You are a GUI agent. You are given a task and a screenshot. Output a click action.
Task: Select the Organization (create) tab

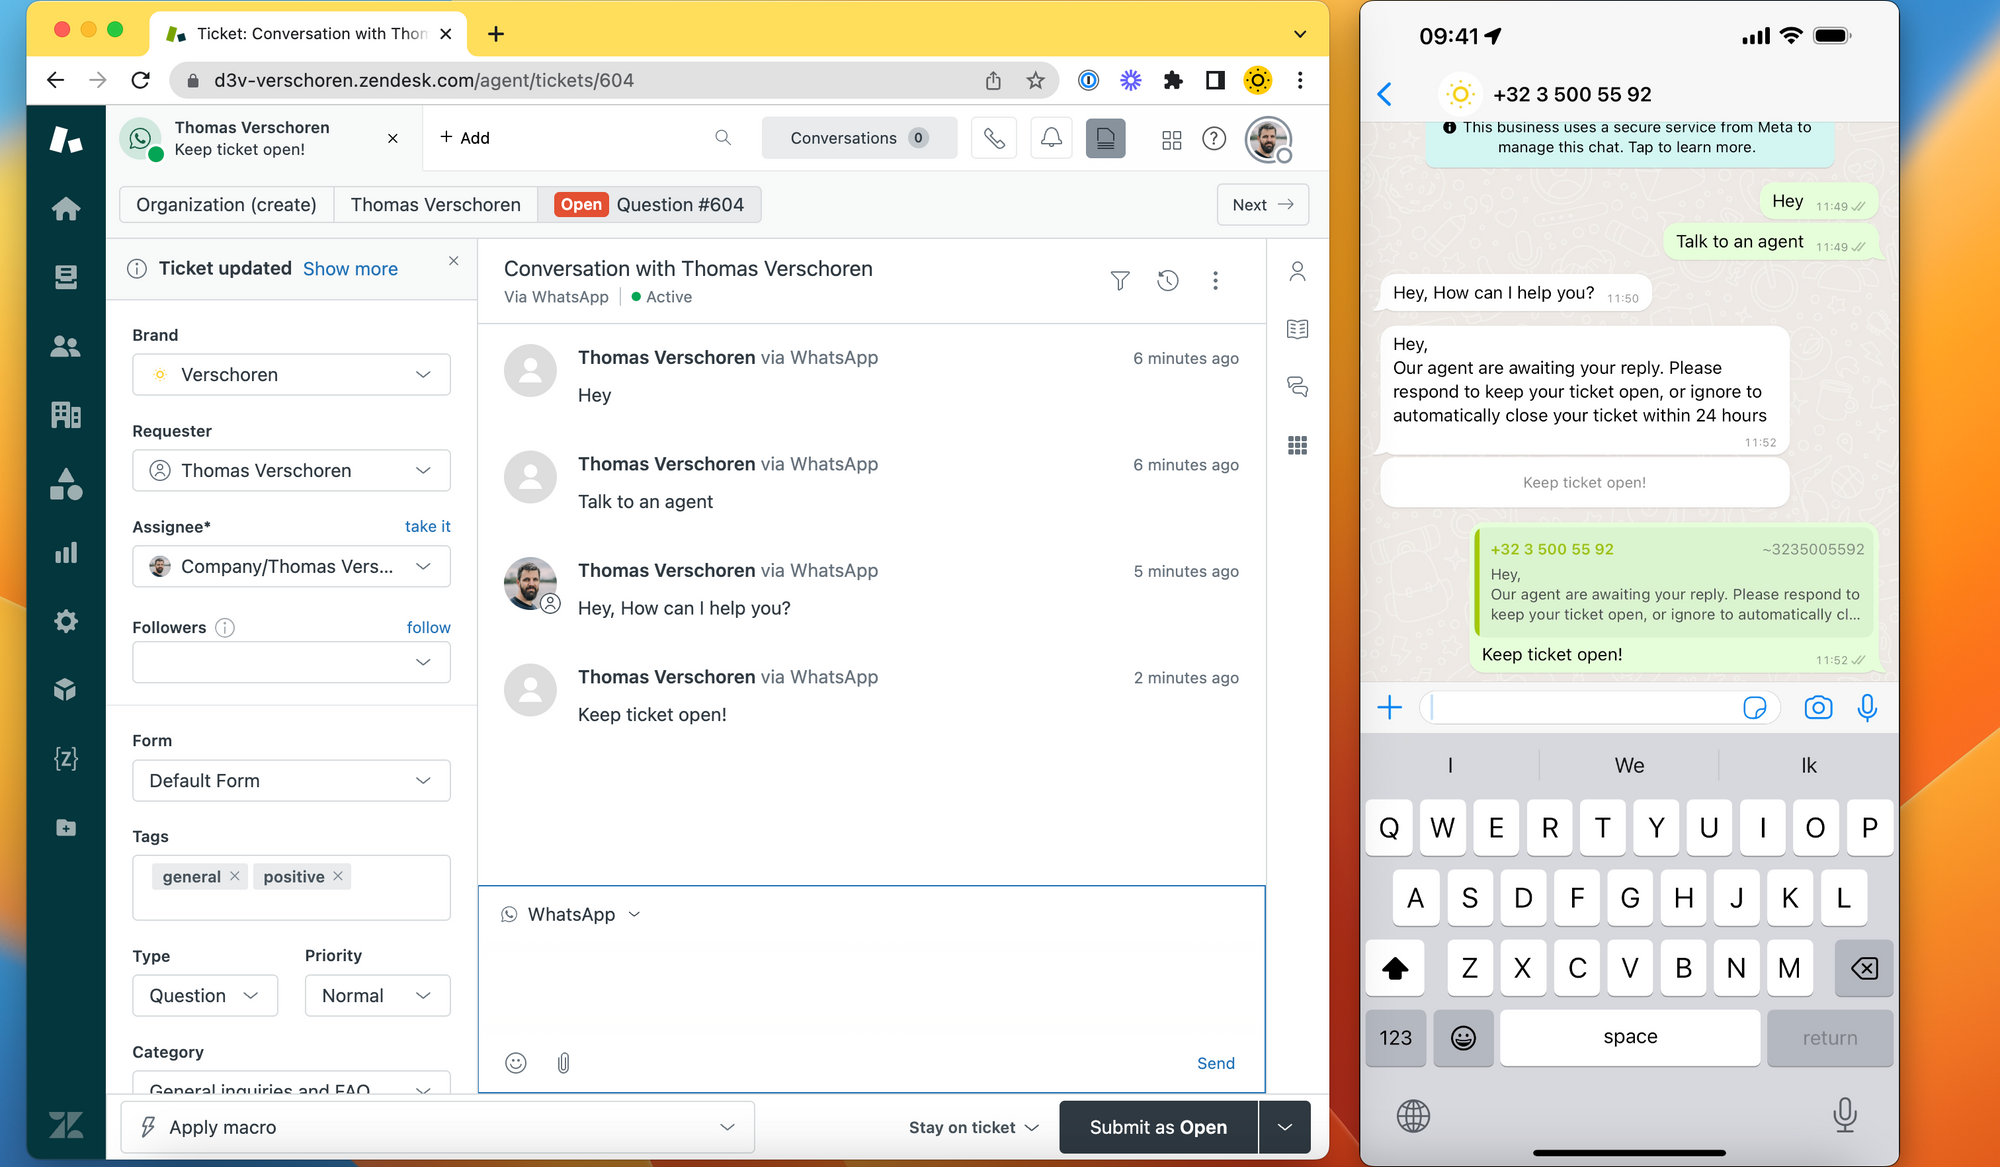226,205
